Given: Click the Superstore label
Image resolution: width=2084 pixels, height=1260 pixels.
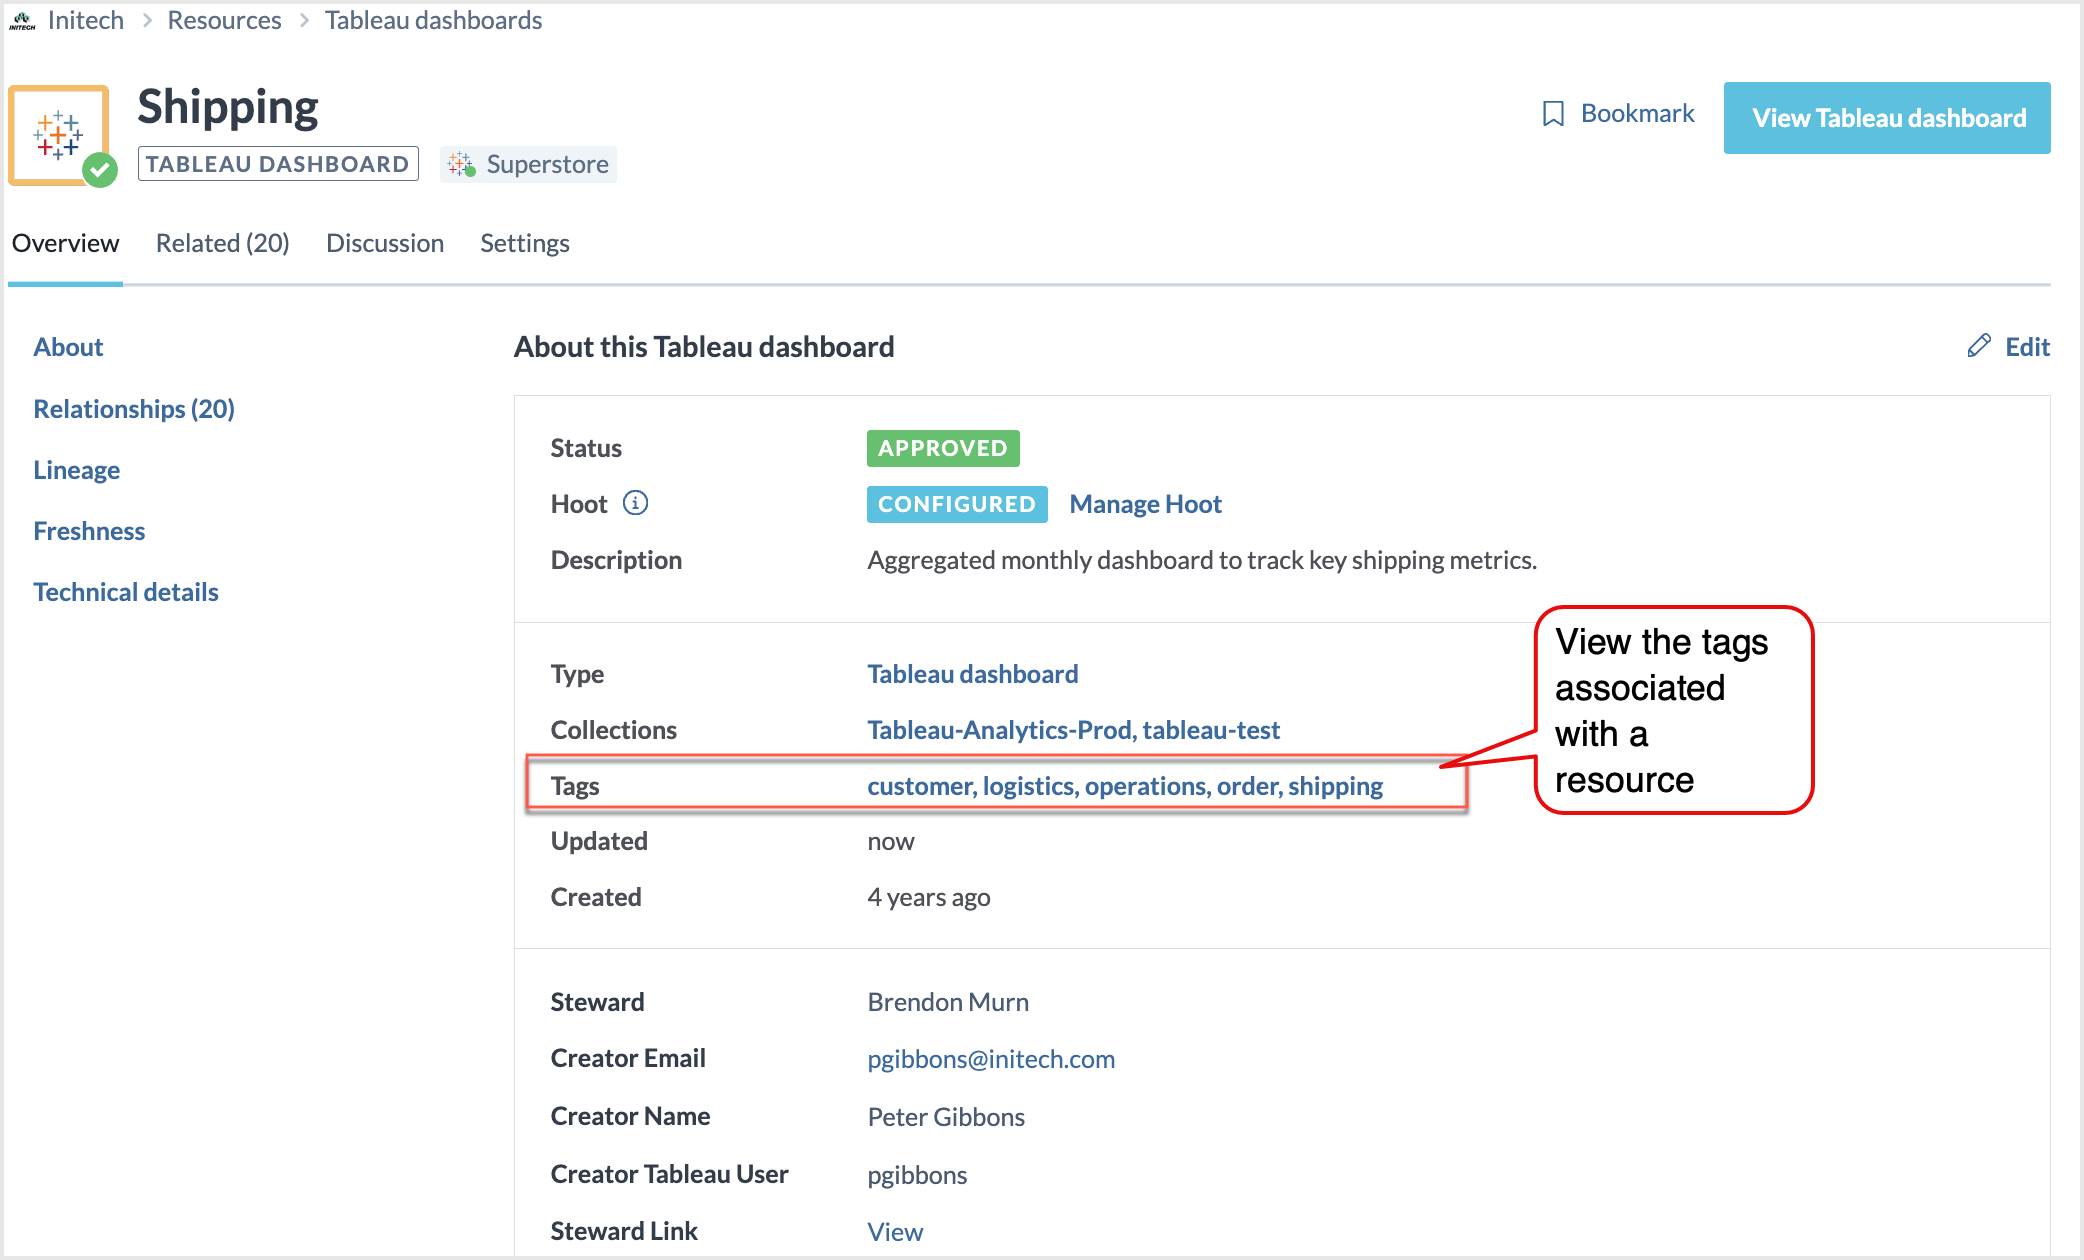Looking at the screenshot, I should [547, 164].
